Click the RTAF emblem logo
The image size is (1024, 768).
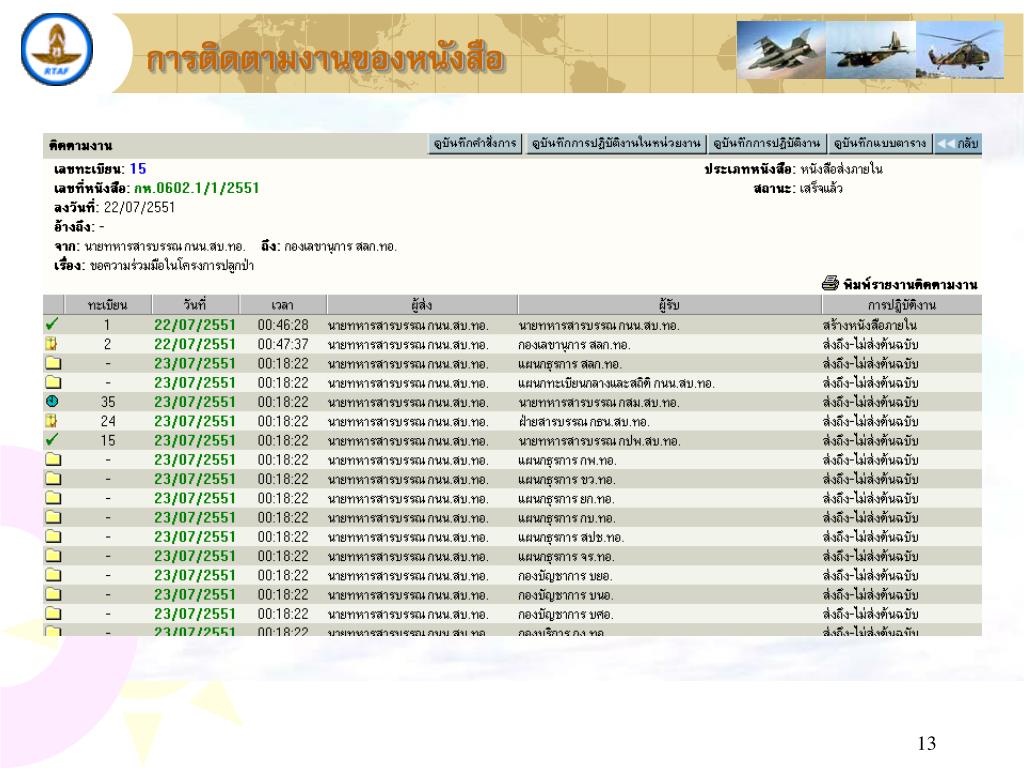click(x=57, y=50)
